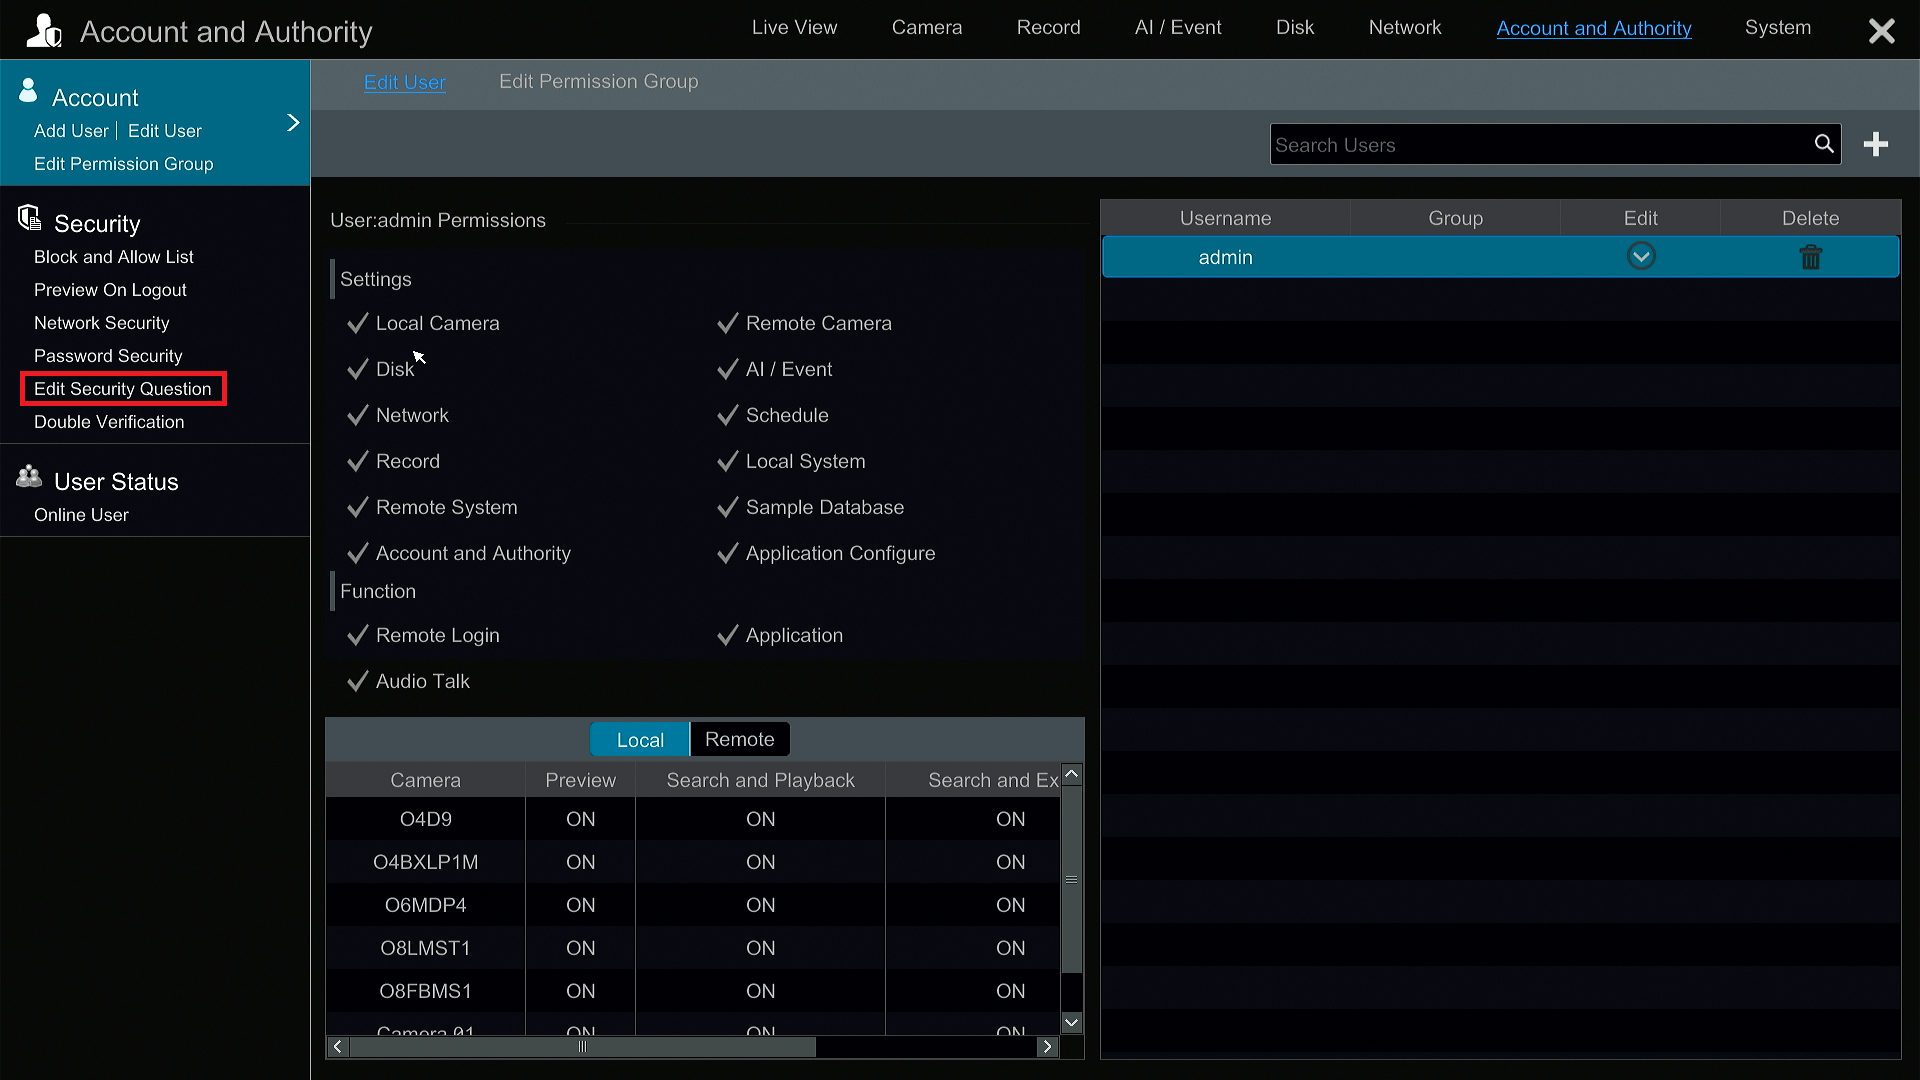Screen dimensions: 1920x1080
Task: Close the Account and Authority window
Action: pos(1881,31)
